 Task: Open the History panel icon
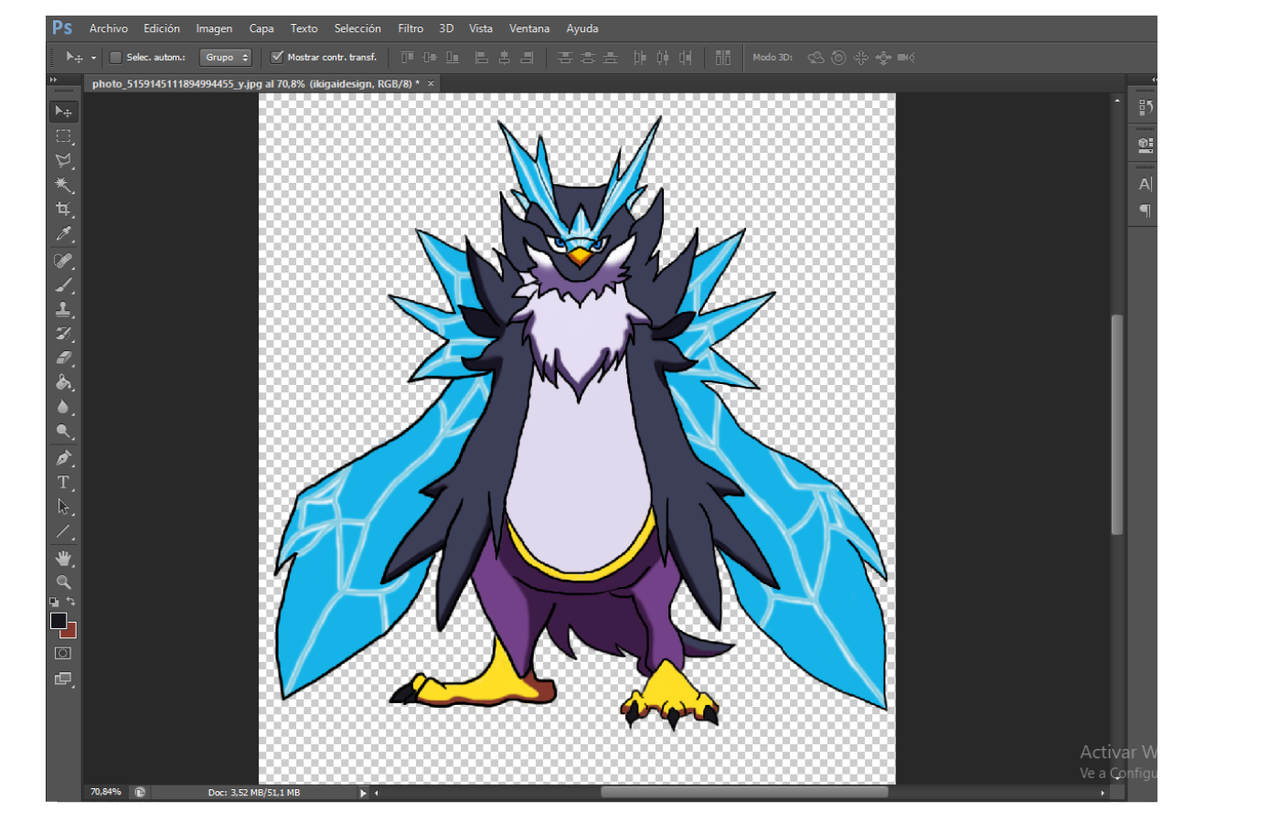tap(1146, 108)
